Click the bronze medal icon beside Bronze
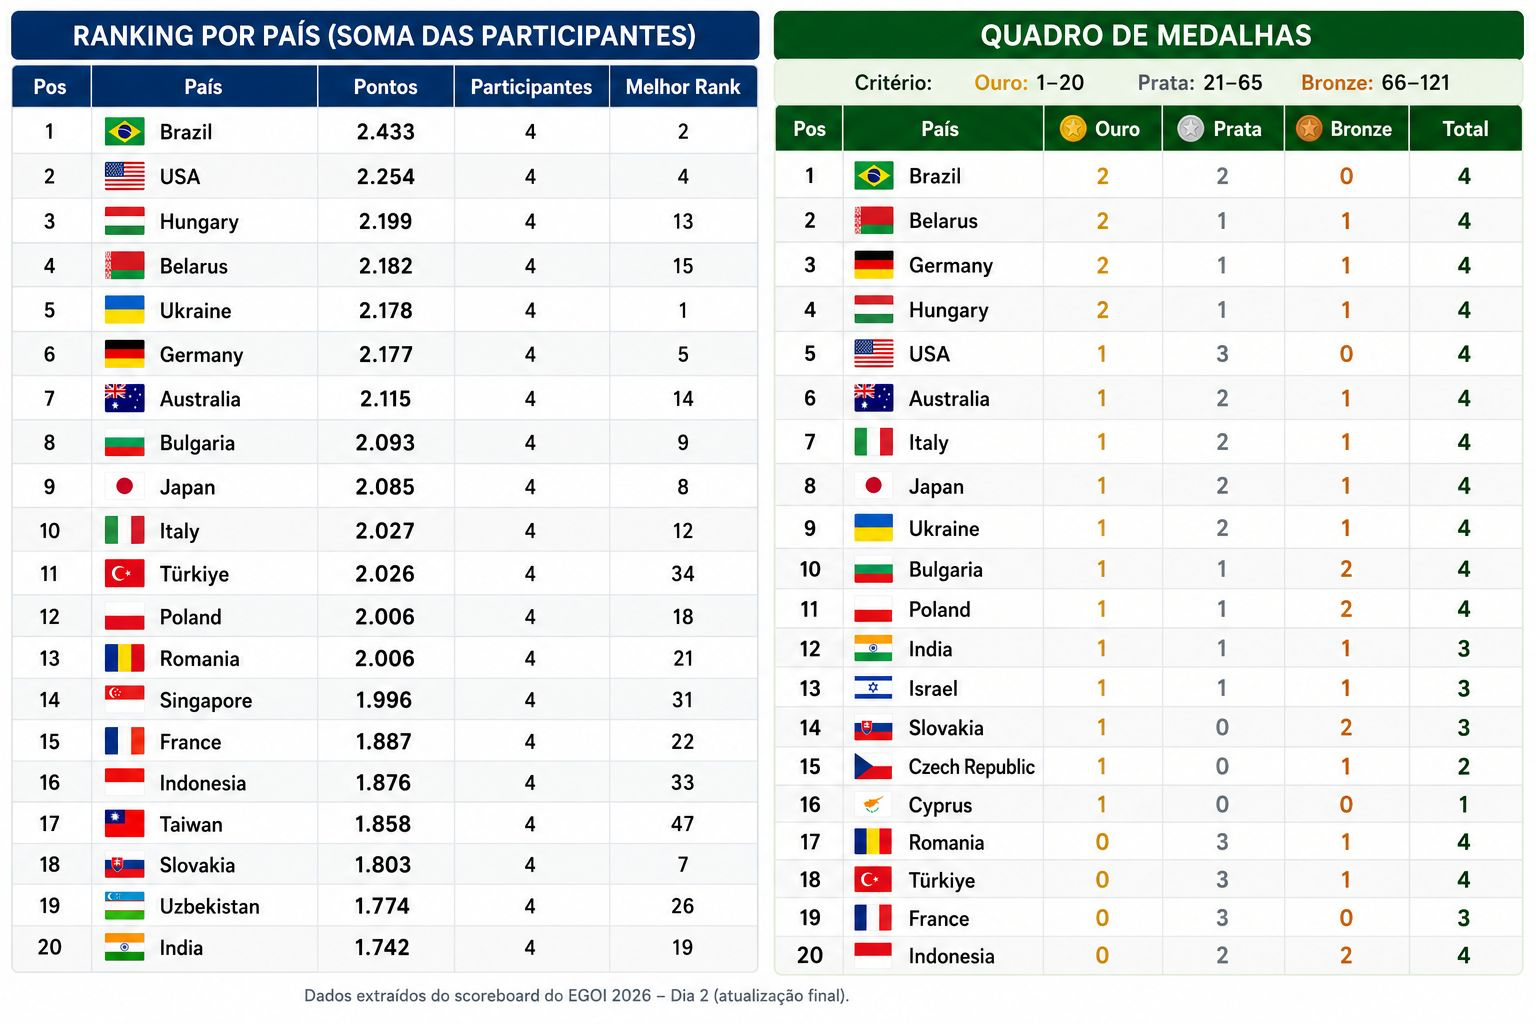The image size is (1536, 1024). (1308, 129)
